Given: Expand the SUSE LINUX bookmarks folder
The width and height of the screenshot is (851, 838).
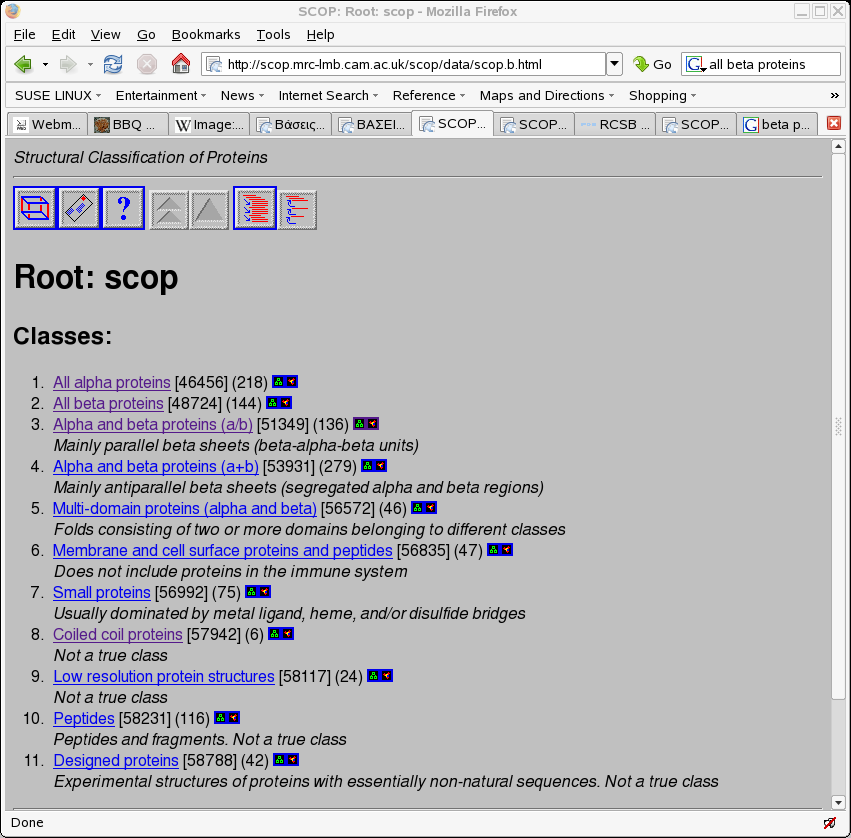Looking at the screenshot, I should coord(58,96).
